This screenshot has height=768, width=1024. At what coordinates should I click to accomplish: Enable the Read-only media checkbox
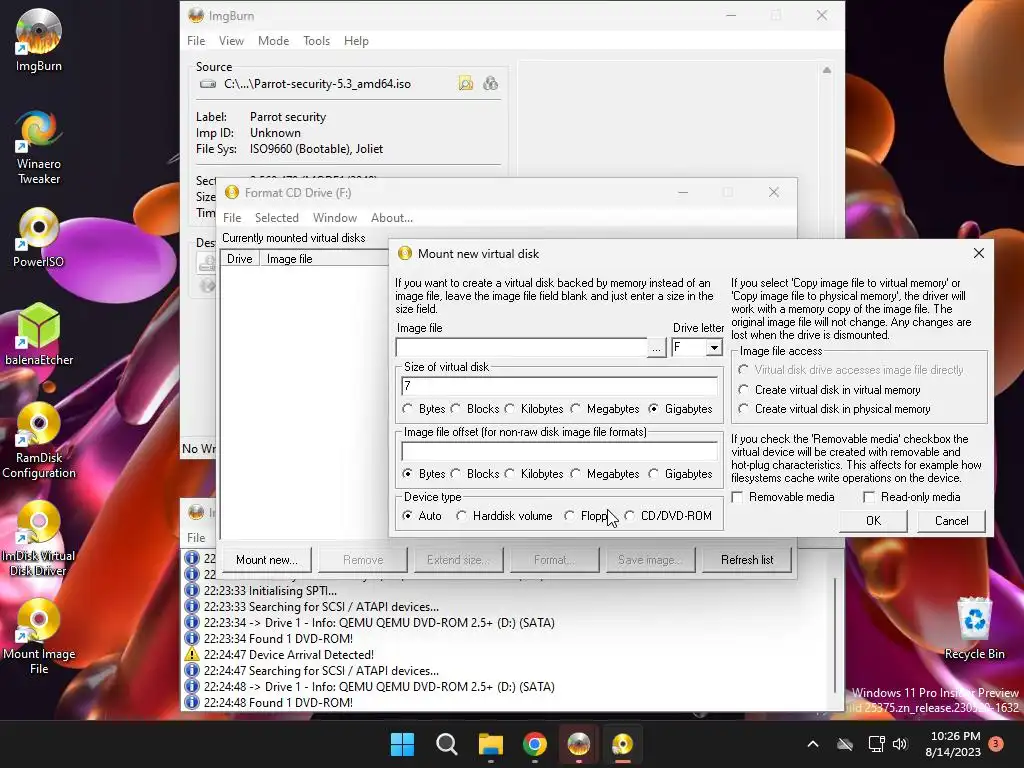912,497
